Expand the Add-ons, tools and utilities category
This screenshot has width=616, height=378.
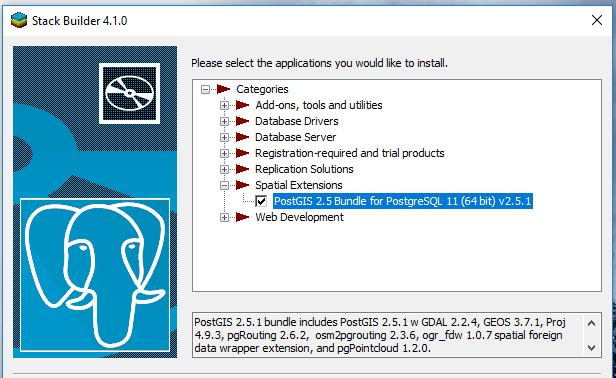(224, 105)
